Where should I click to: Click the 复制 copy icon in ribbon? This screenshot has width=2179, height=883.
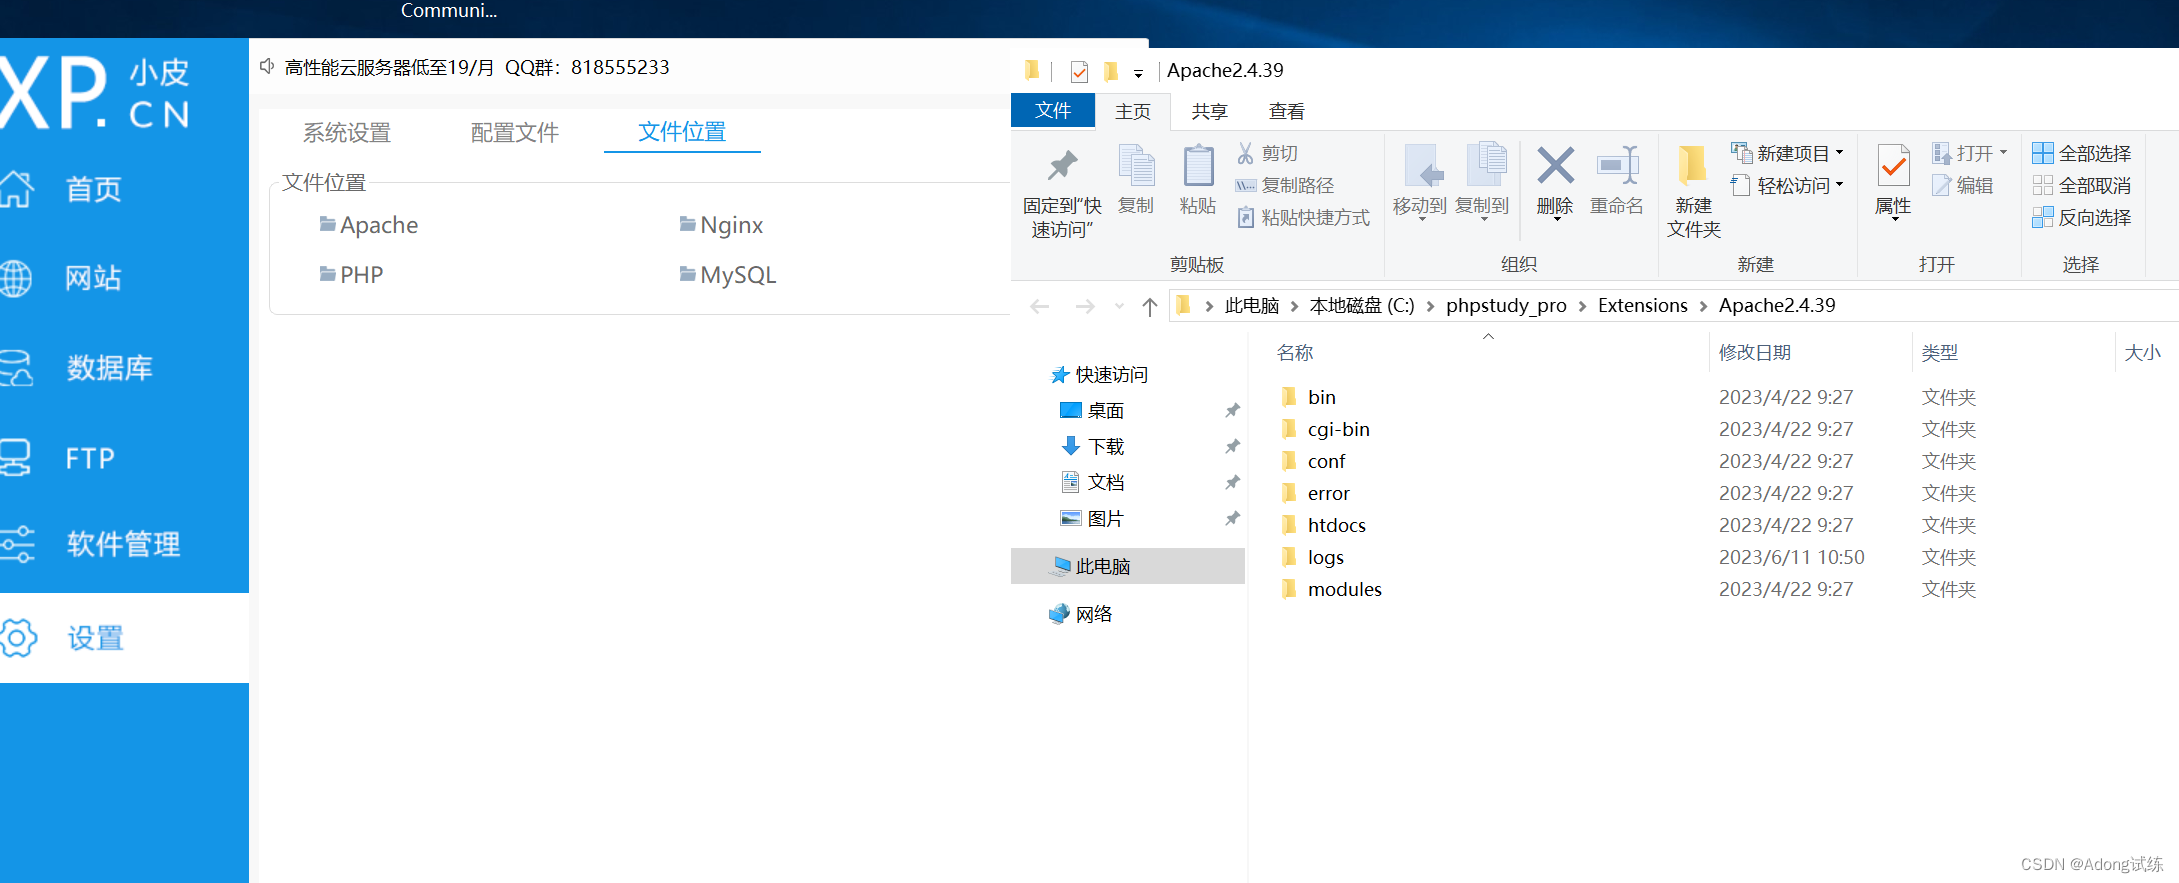(x=1136, y=166)
